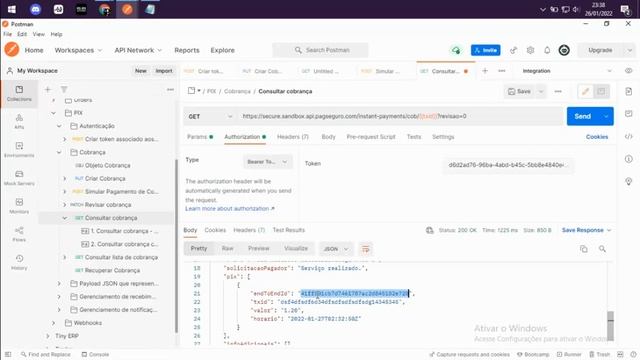
Task: Open the request info icon in right sidebar
Action: [x=629, y=159]
